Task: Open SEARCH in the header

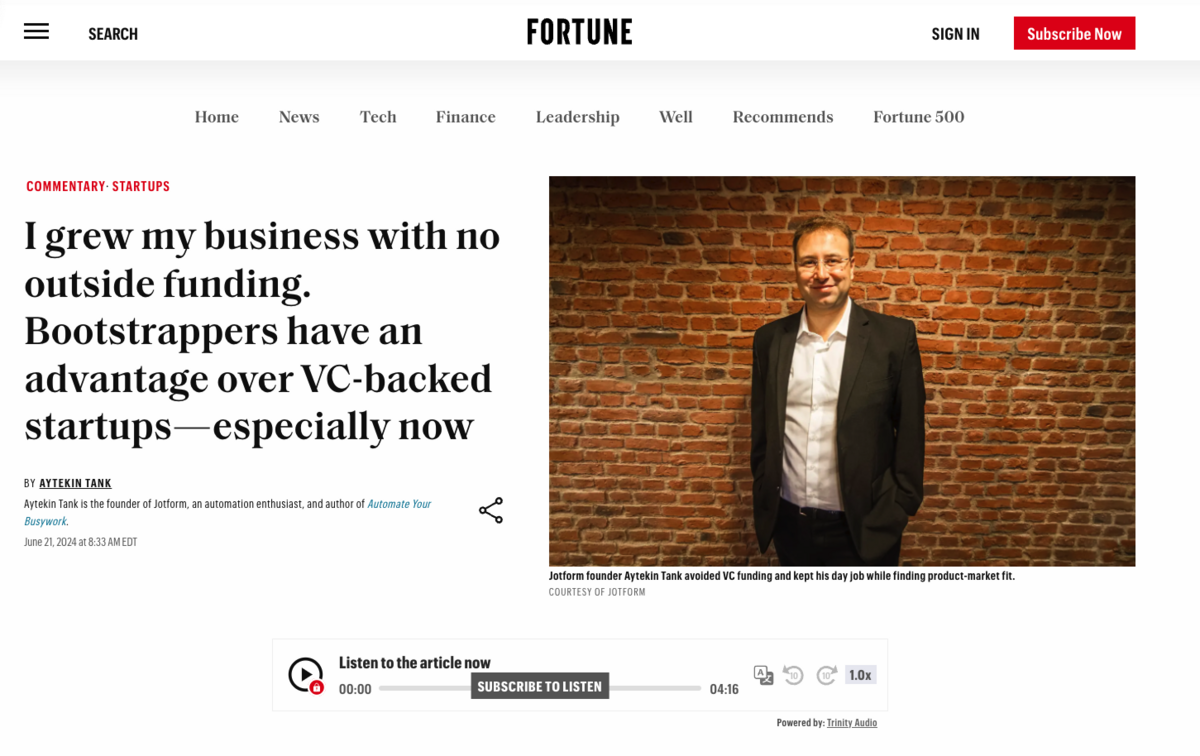Action: (x=113, y=34)
